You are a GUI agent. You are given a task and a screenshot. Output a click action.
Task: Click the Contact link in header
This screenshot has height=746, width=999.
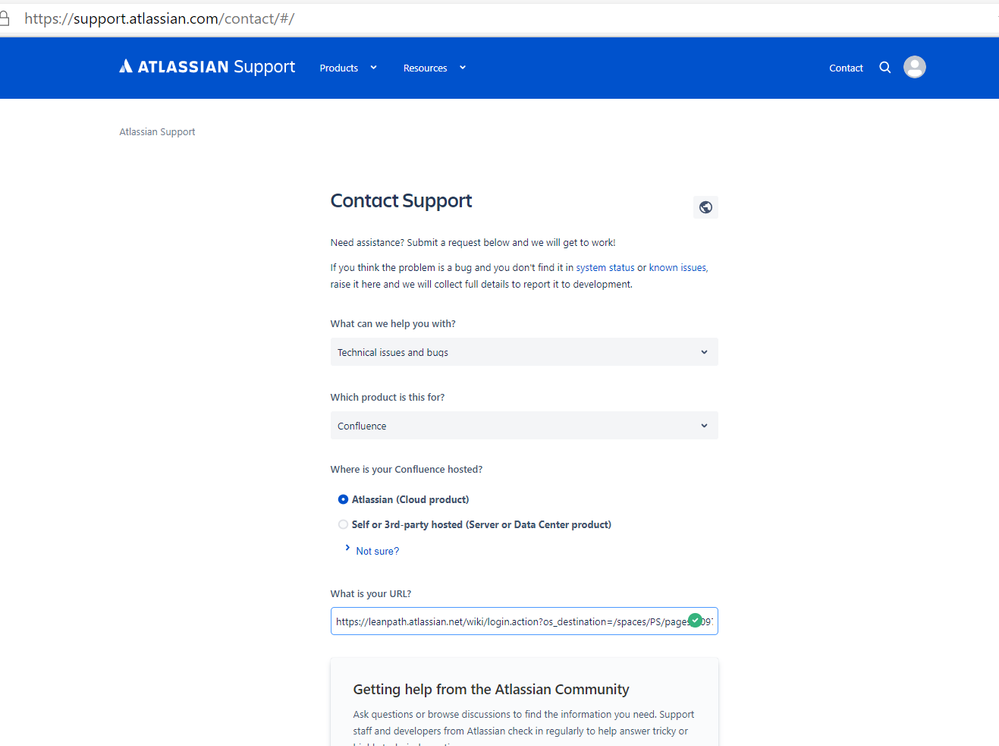pyautogui.click(x=845, y=68)
